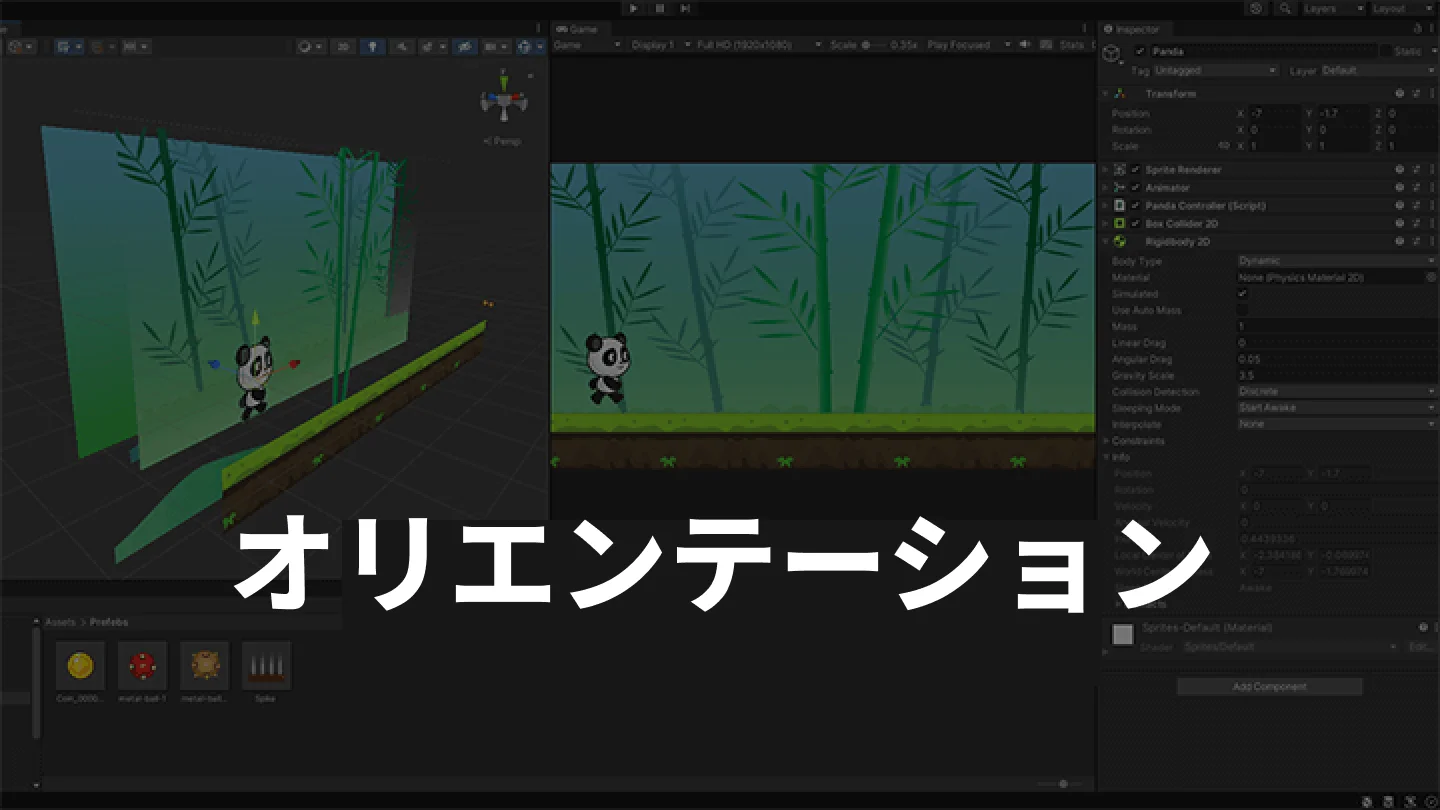Click the Physics Material 2D object picker

pyautogui.click(x=1431, y=277)
